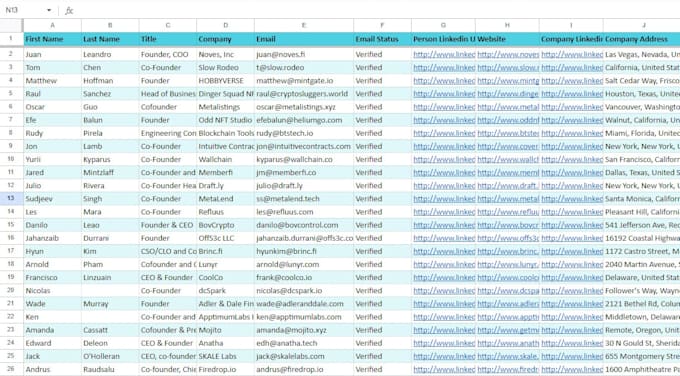Click cell 't@slow.rodeo'

(x=304, y=68)
